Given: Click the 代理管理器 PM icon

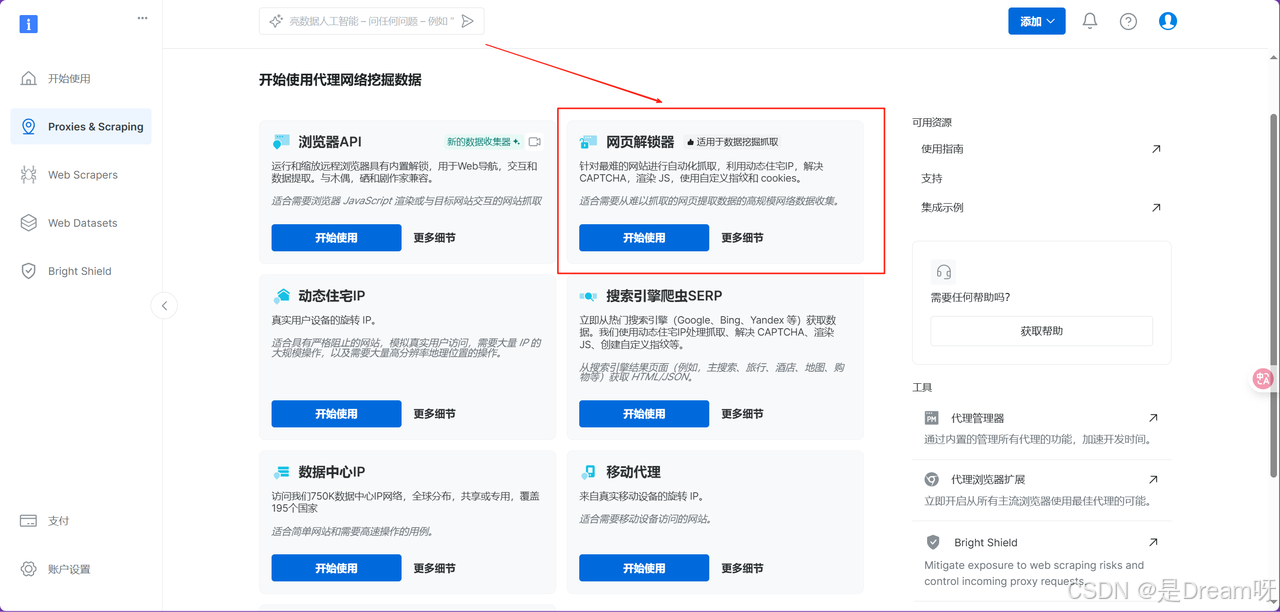Looking at the screenshot, I should pos(932,418).
